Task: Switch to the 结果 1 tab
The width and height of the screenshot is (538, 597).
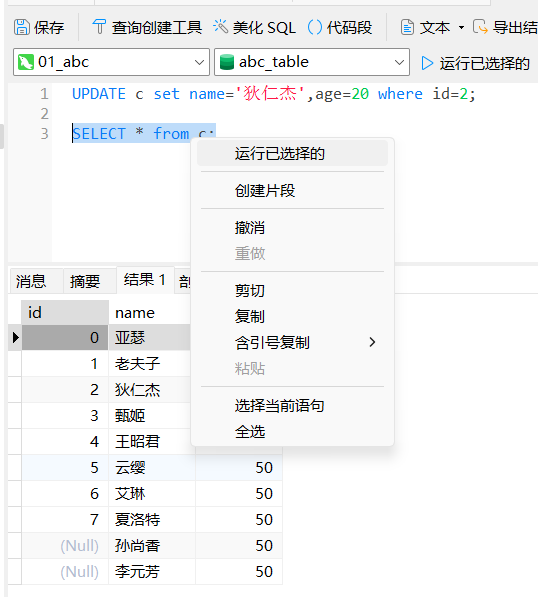Action: point(145,280)
